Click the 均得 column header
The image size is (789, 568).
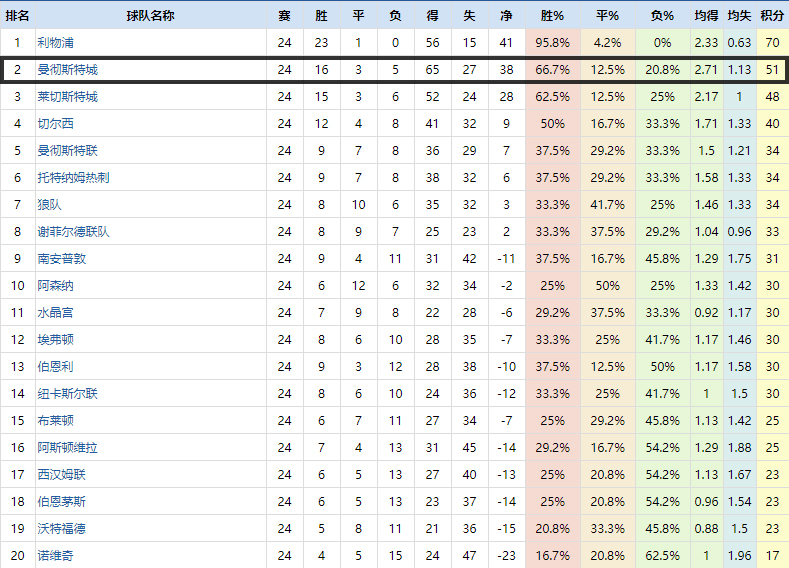pos(706,16)
